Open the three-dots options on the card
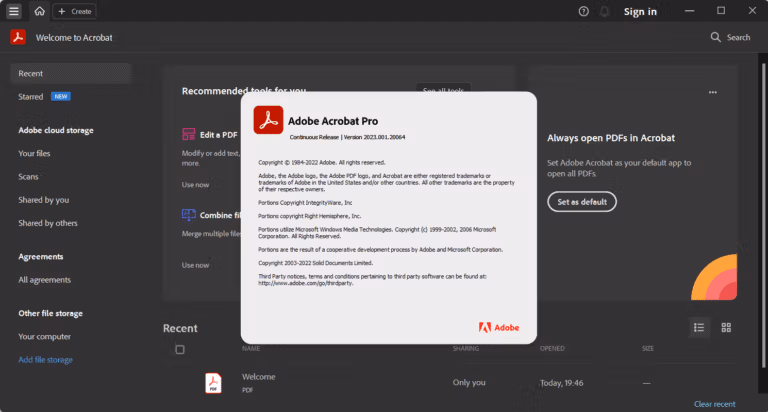The height and width of the screenshot is (412, 768). click(713, 92)
